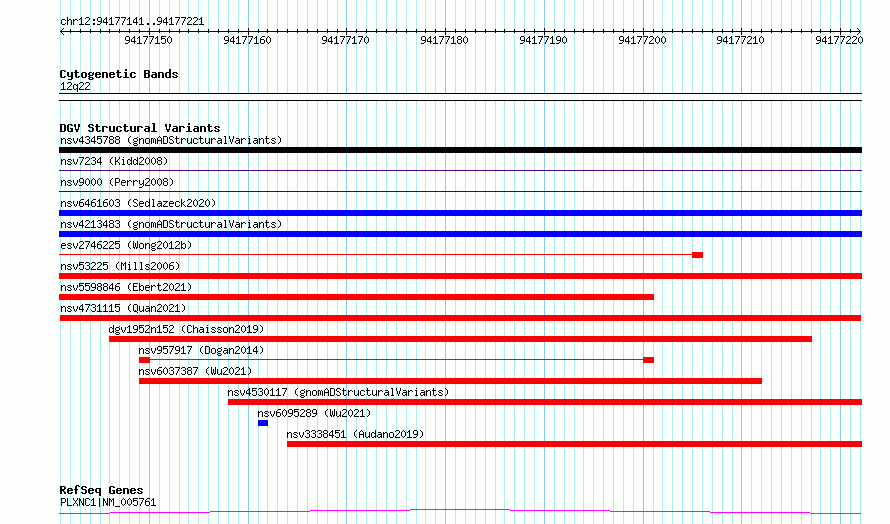Click ruler position 94177210
Image resolution: width=890 pixels, height=524 pixels.
741,40
